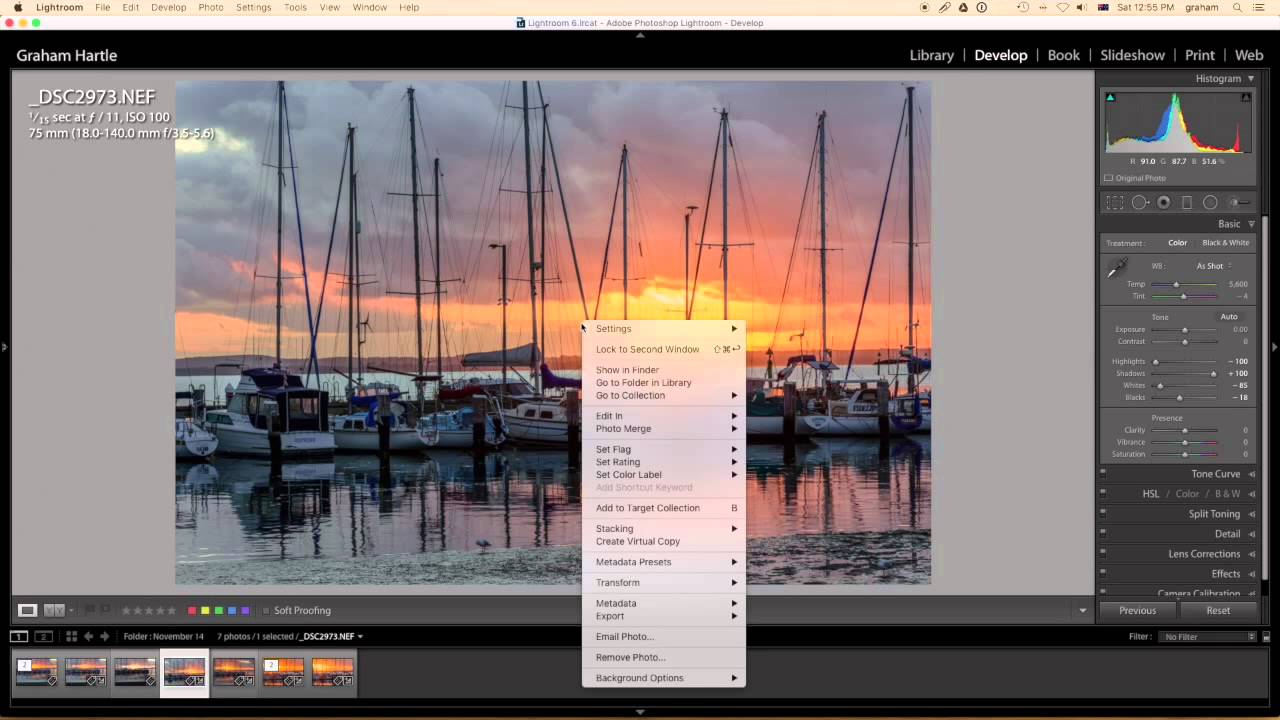
Task: Click the main window '1' display button
Action: (19, 636)
